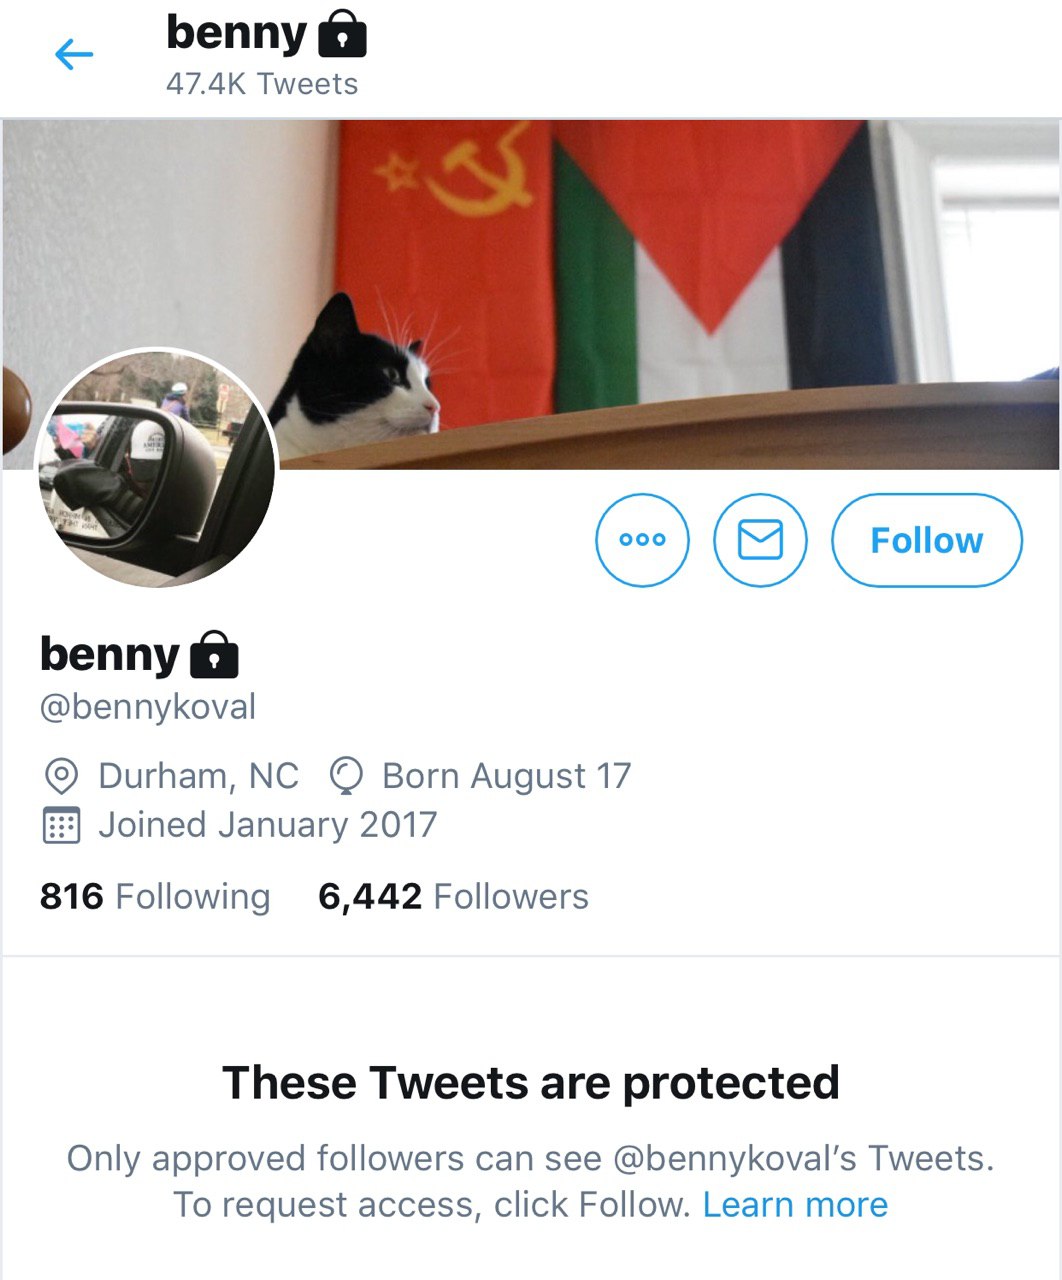Screen dimensions: 1062x1280
Task: Click the location pin icon
Action: 62,776
